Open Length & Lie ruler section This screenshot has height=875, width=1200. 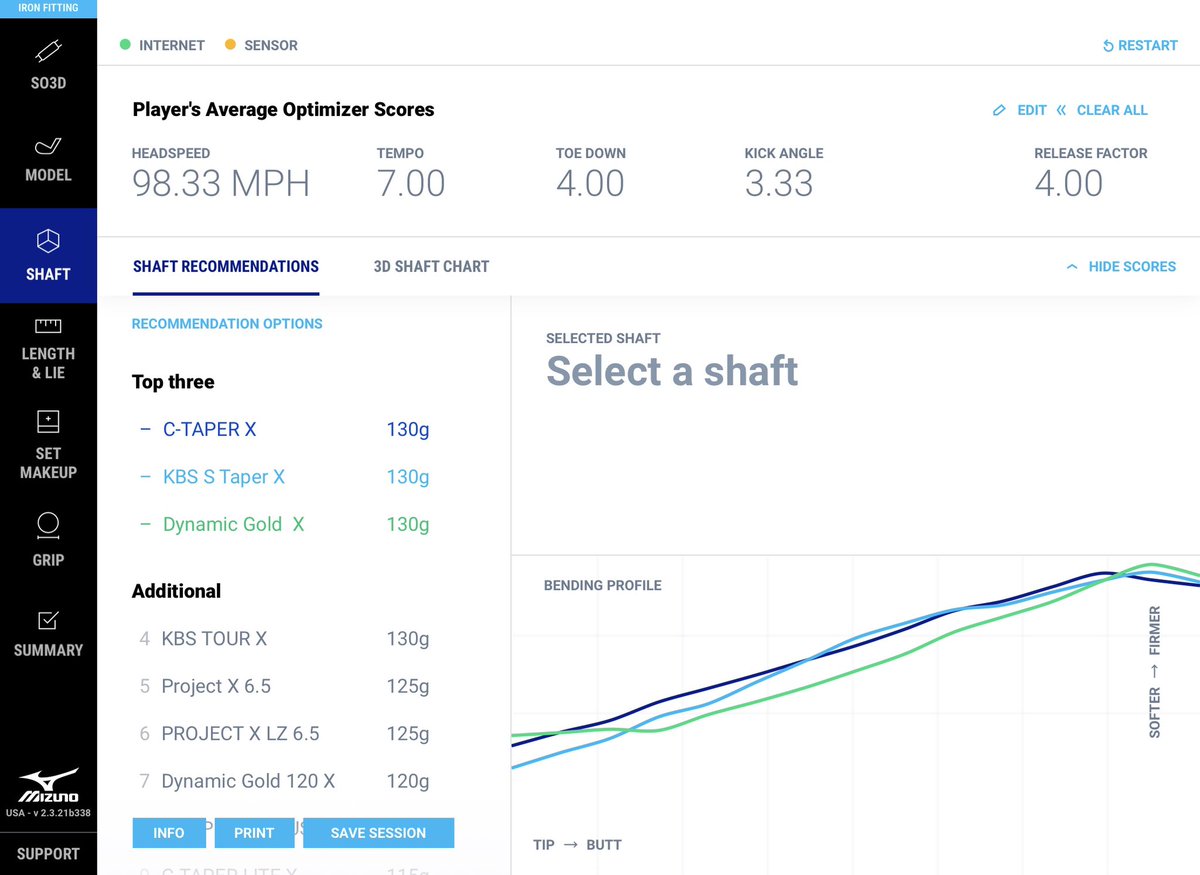coord(48,348)
